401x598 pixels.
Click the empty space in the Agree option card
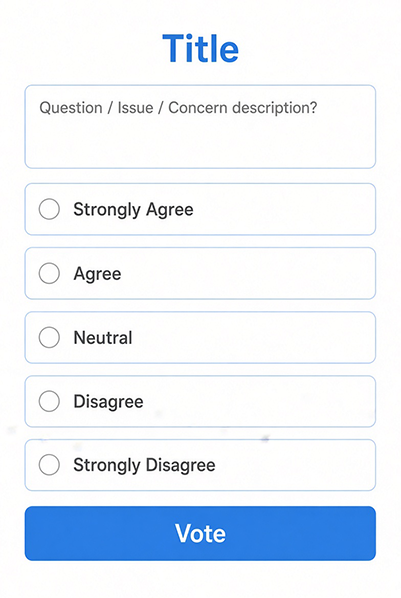tap(248, 273)
